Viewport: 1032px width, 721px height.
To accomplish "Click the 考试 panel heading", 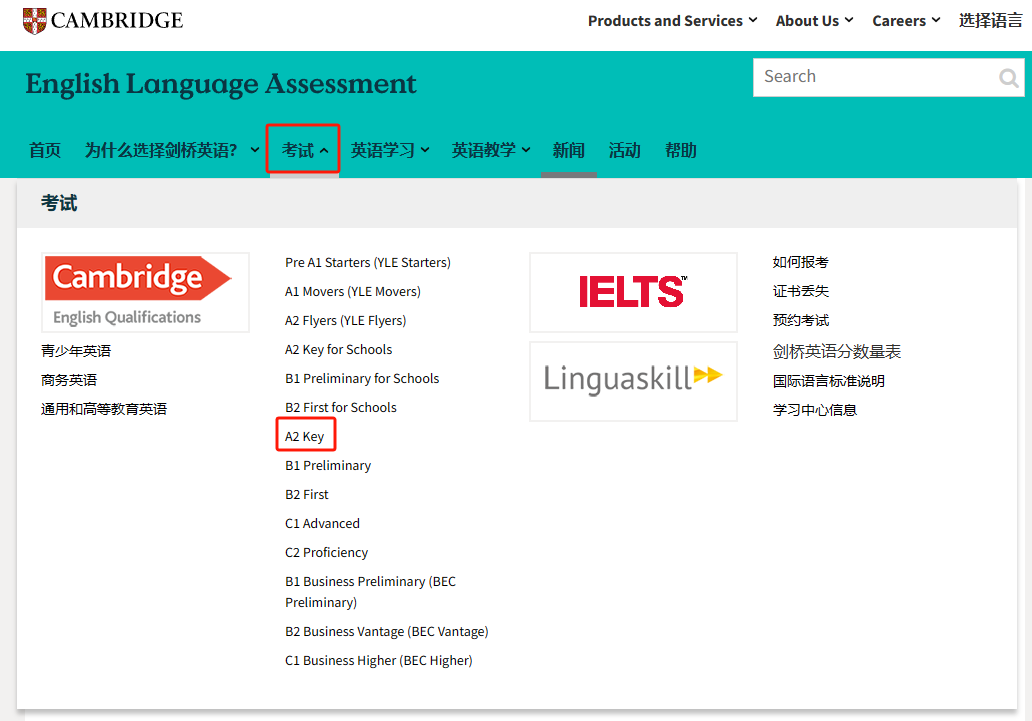I will click(x=59, y=203).
